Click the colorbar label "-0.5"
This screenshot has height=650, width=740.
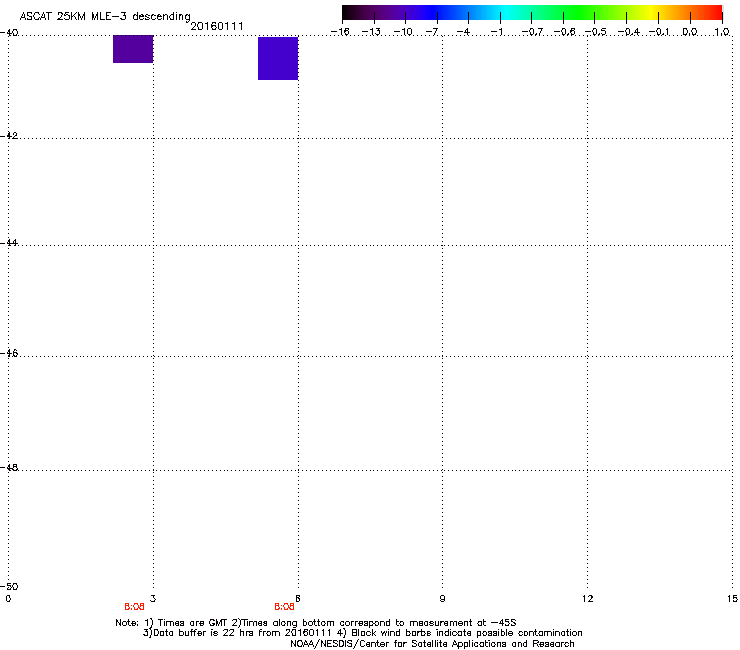(x=596, y=32)
